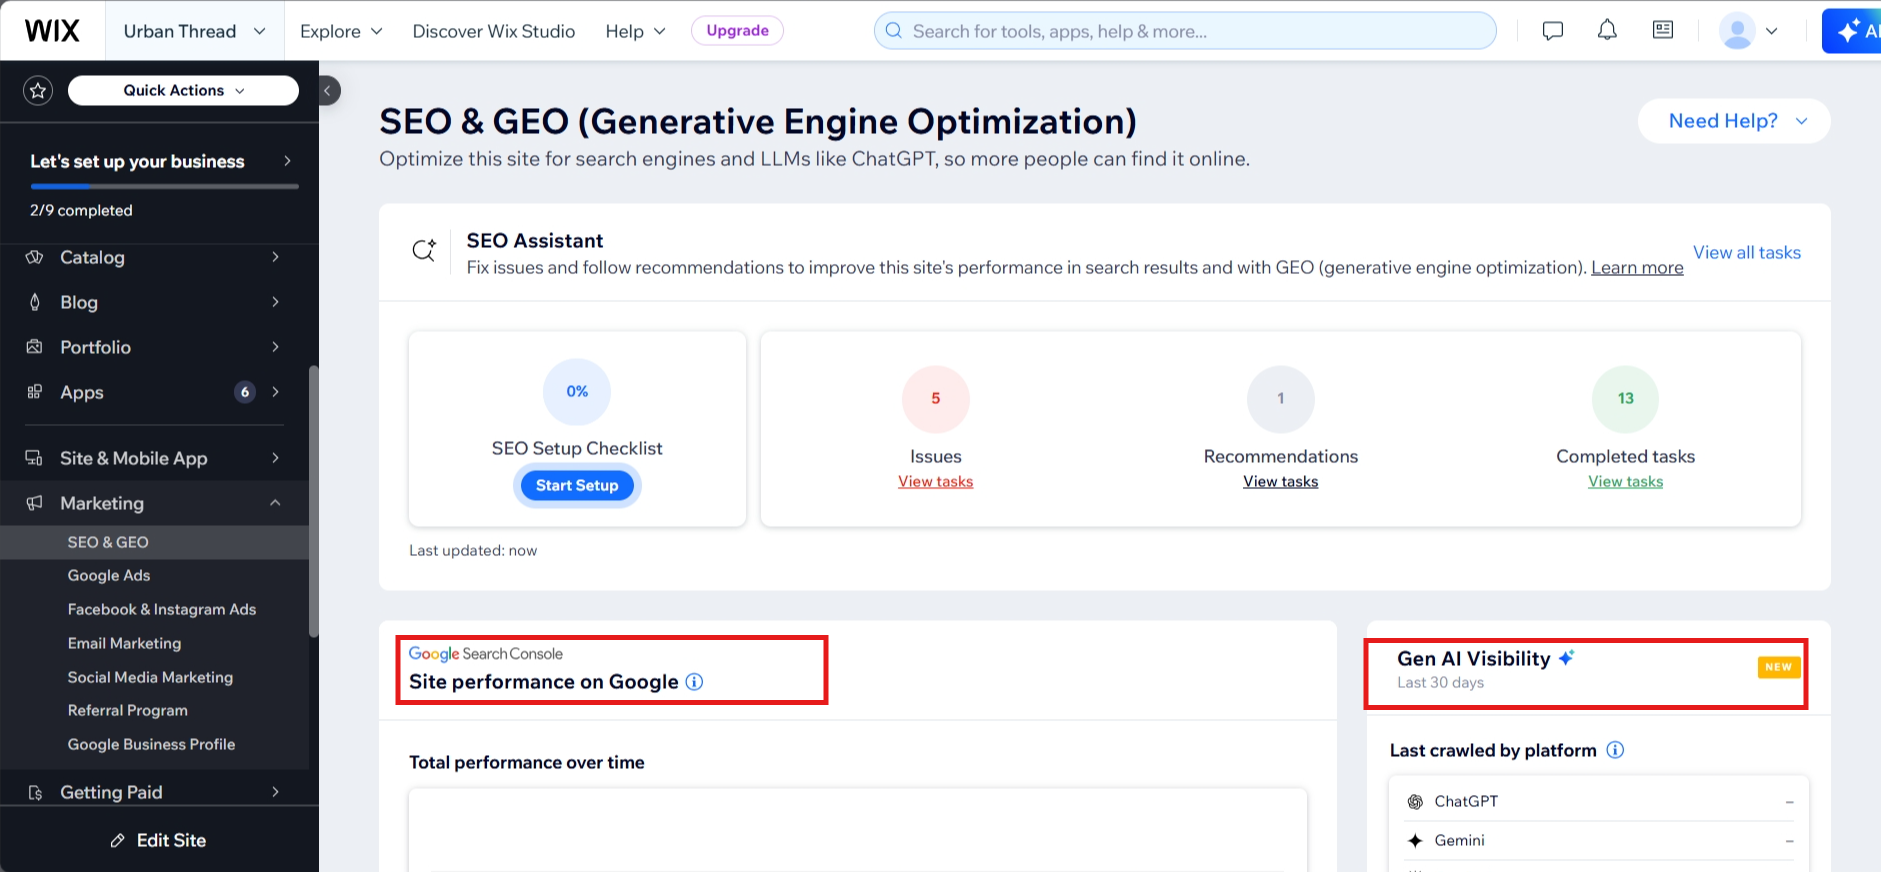The height and width of the screenshot is (872, 1881).
Task: Click the SEO Assistant search sparkle icon
Action: 425,250
